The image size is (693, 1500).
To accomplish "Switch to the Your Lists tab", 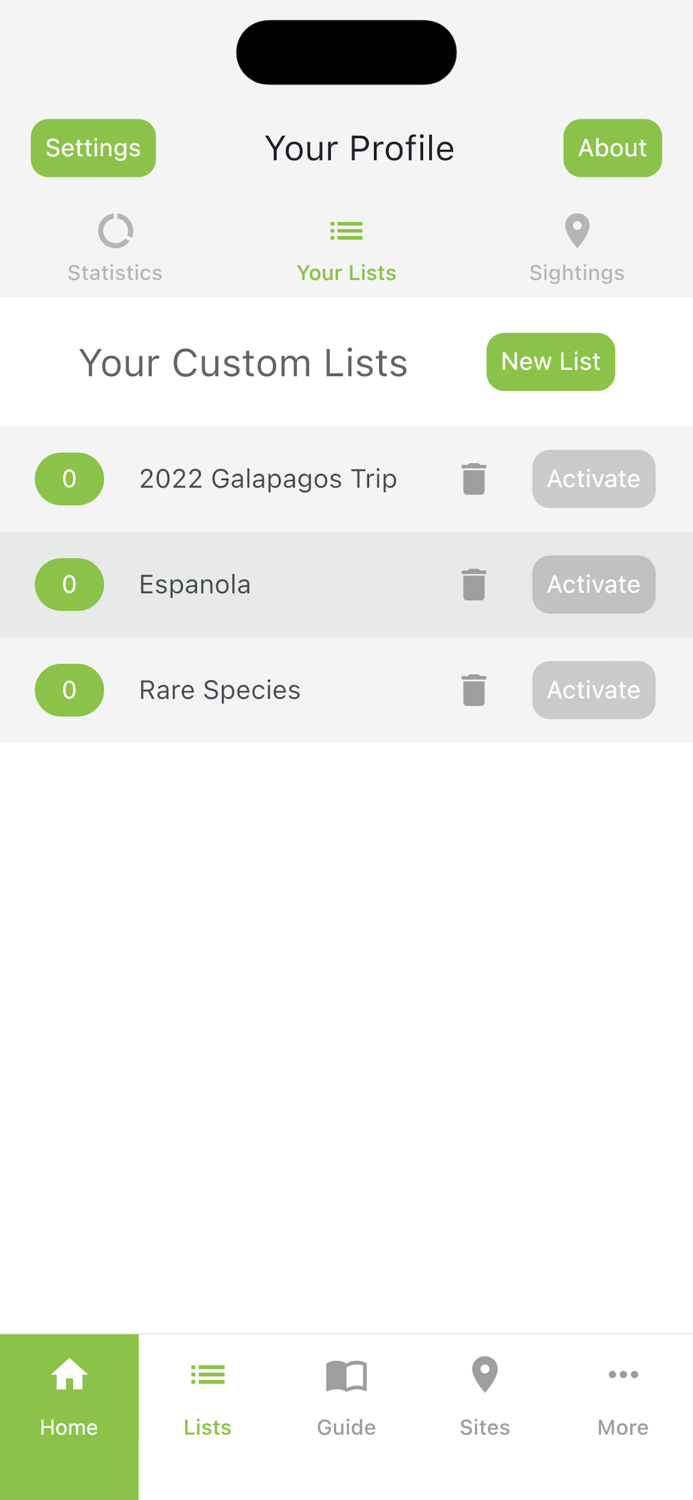I will (346, 247).
